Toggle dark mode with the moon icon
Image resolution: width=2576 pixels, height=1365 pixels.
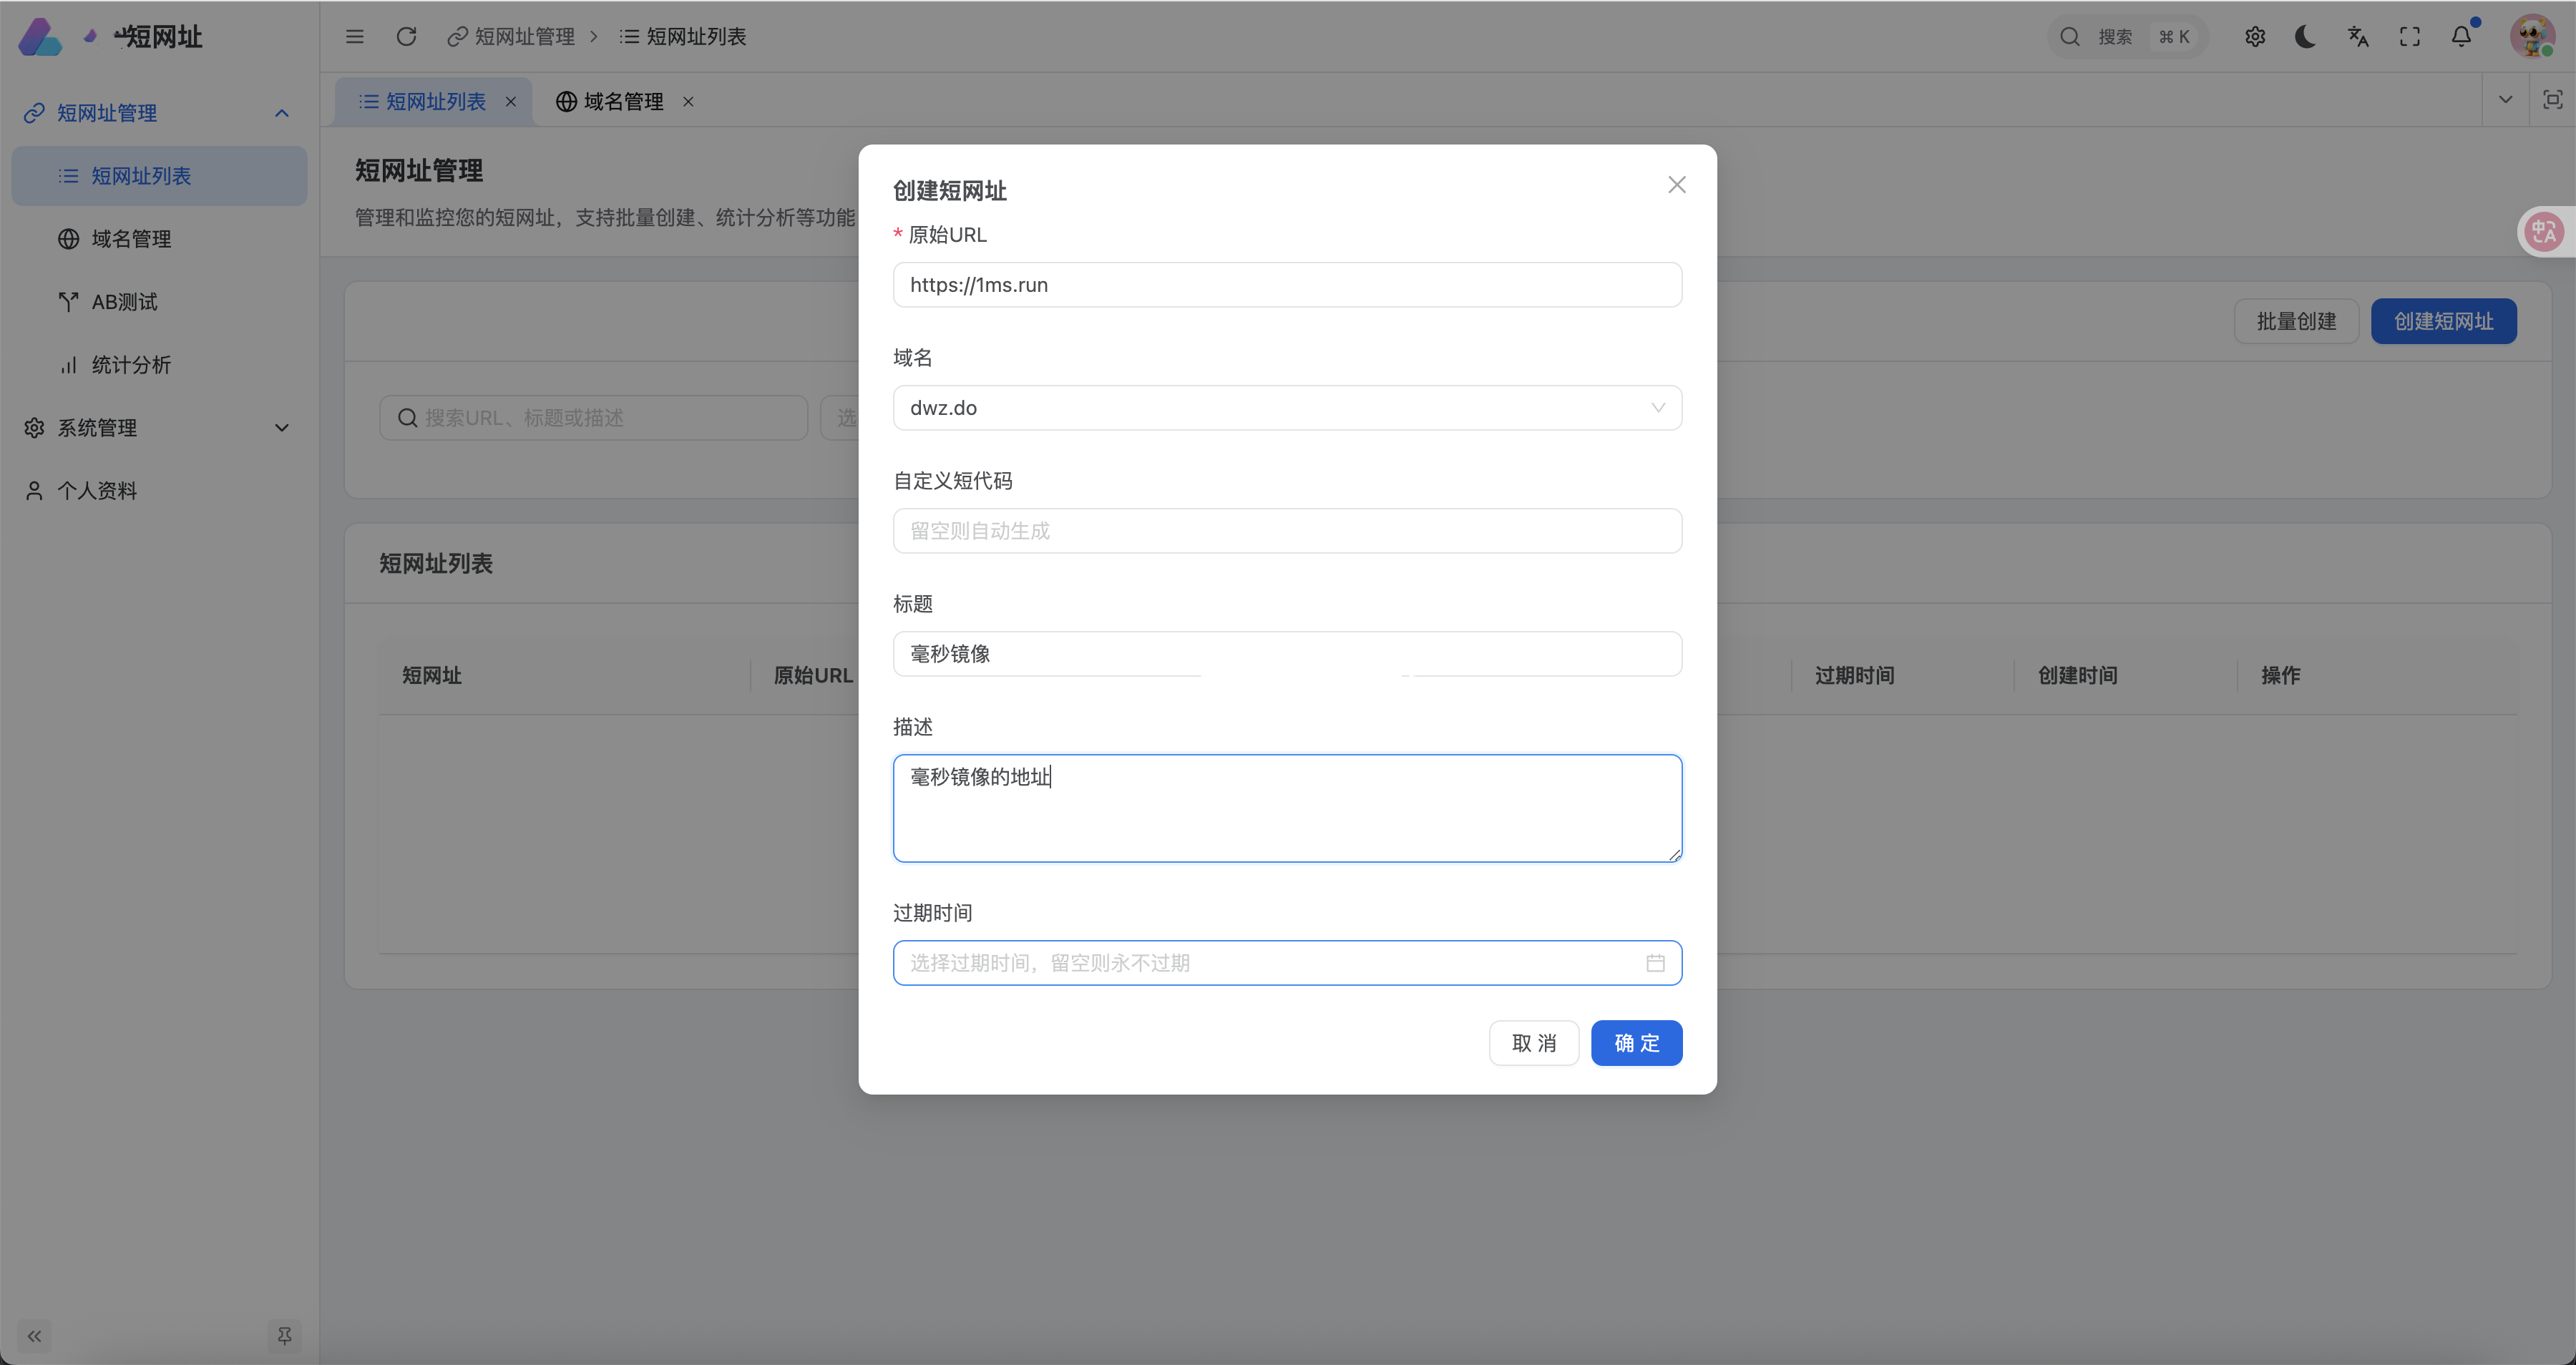2305,37
